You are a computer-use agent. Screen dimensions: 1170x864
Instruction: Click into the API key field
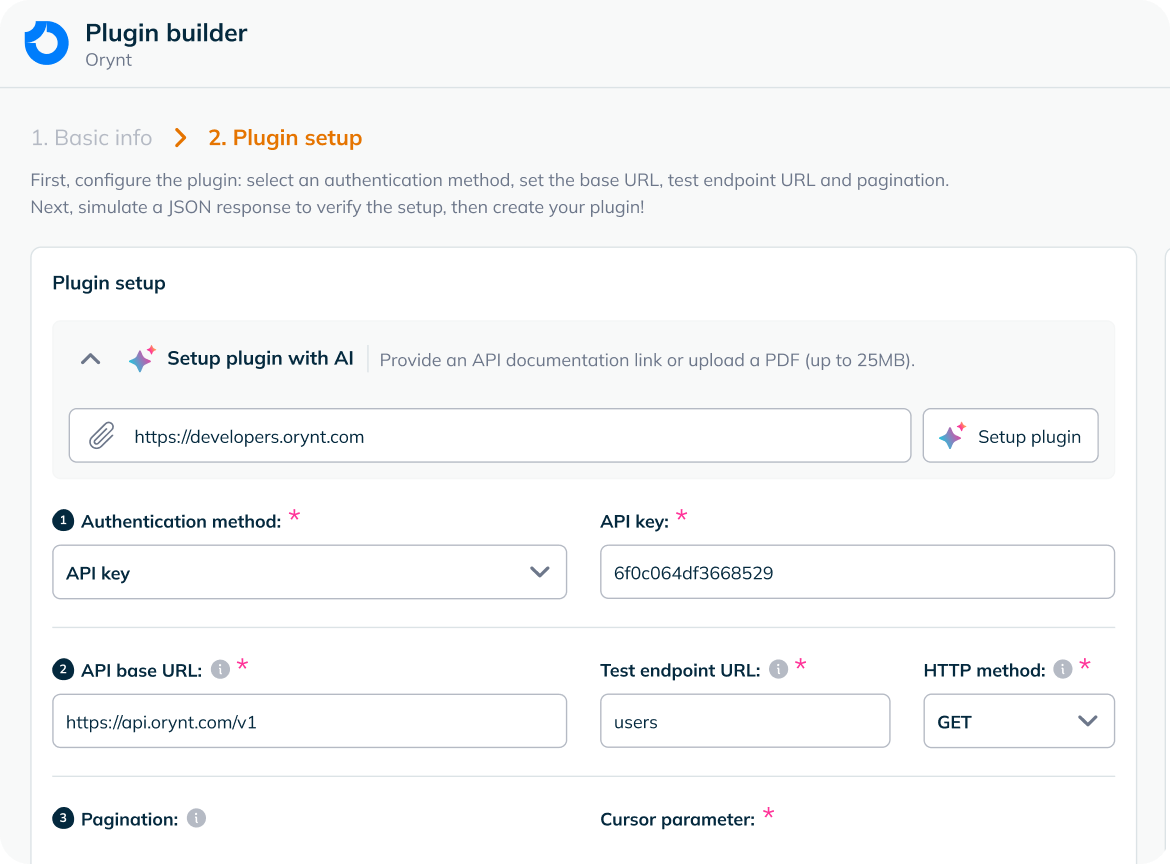coord(857,572)
